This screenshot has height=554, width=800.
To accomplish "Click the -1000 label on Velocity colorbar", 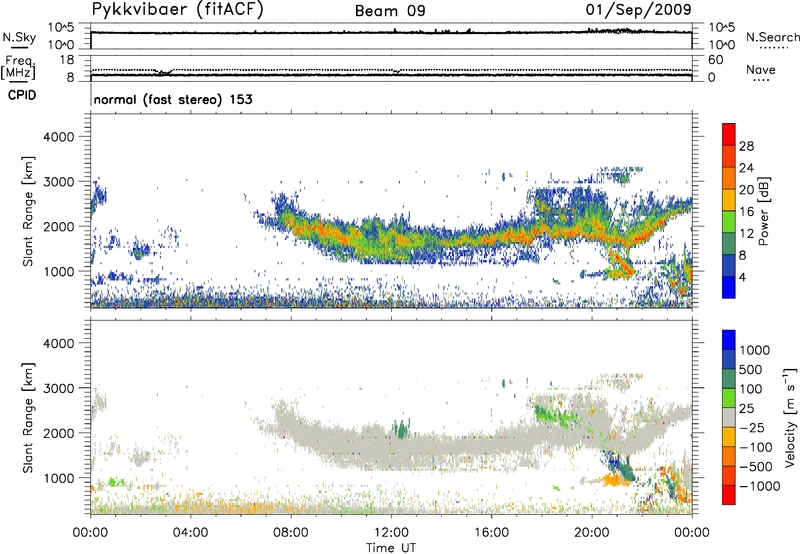I will (760, 486).
